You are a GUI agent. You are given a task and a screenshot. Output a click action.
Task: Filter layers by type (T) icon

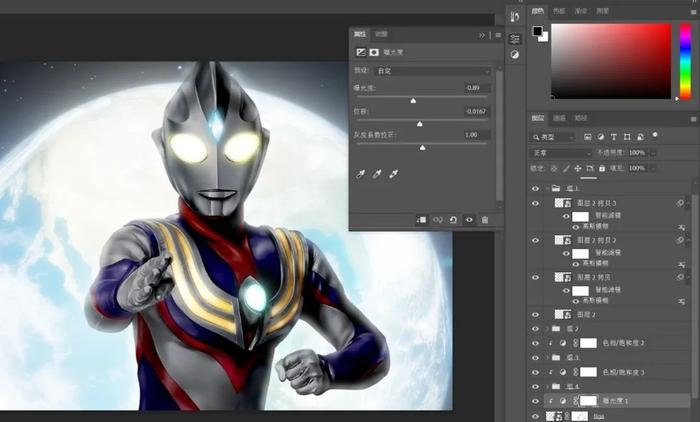click(x=614, y=137)
